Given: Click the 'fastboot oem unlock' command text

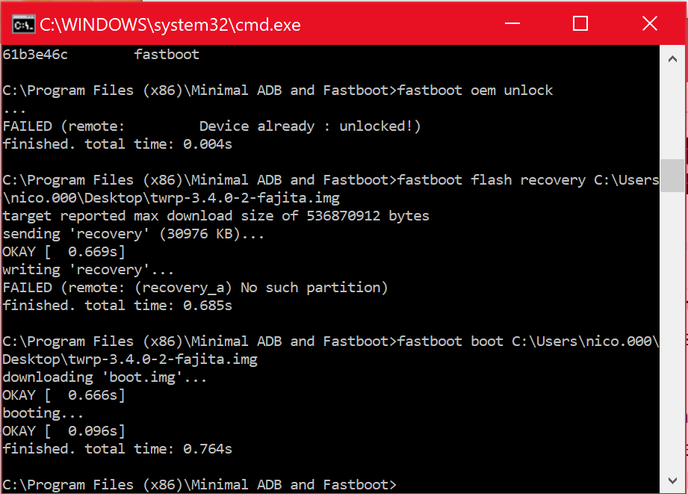Looking at the screenshot, I should pyautogui.click(x=475, y=90).
